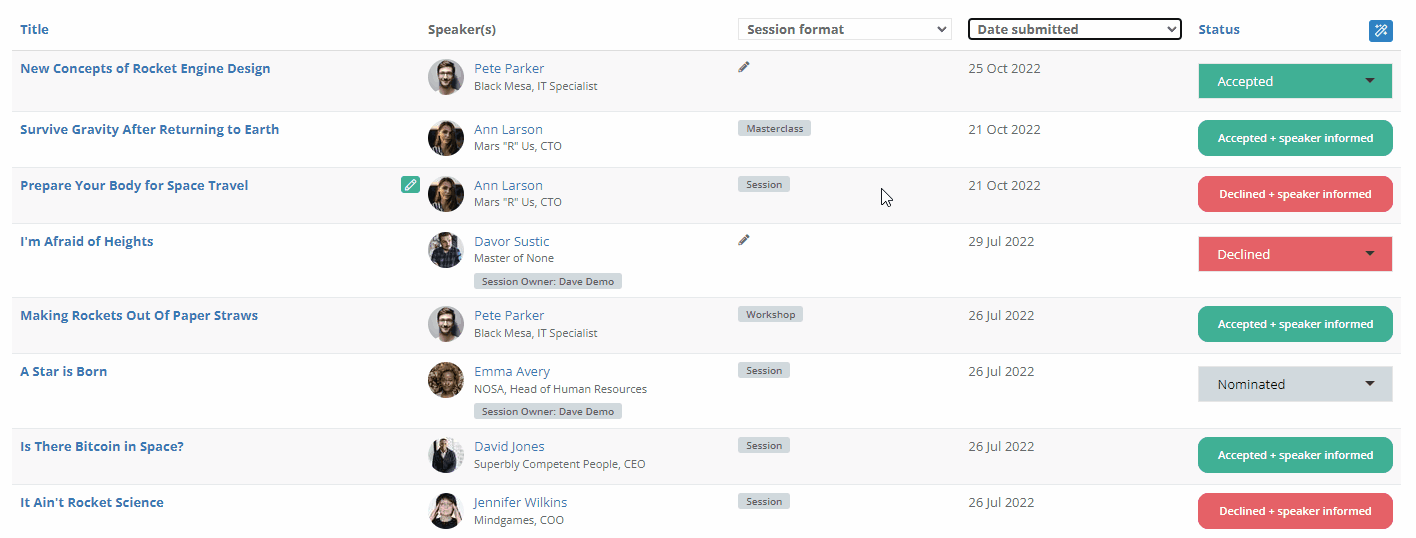Screen dimensions: 1416x538
Task: Click the Masterclass format tag
Action: [x=774, y=129]
